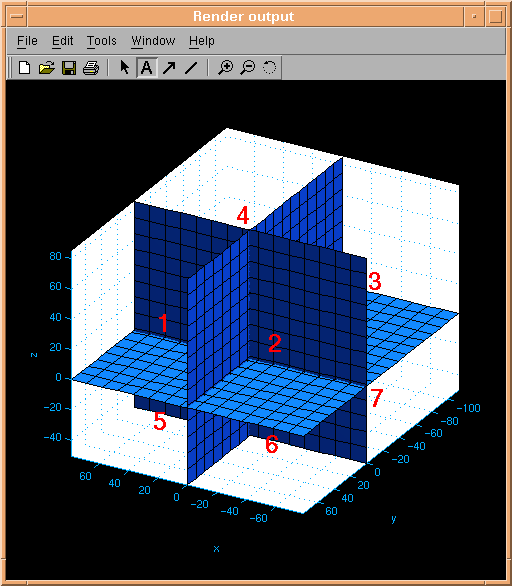512x586 pixels.
Task: Select the insert arrow tool
Action: 169,68
